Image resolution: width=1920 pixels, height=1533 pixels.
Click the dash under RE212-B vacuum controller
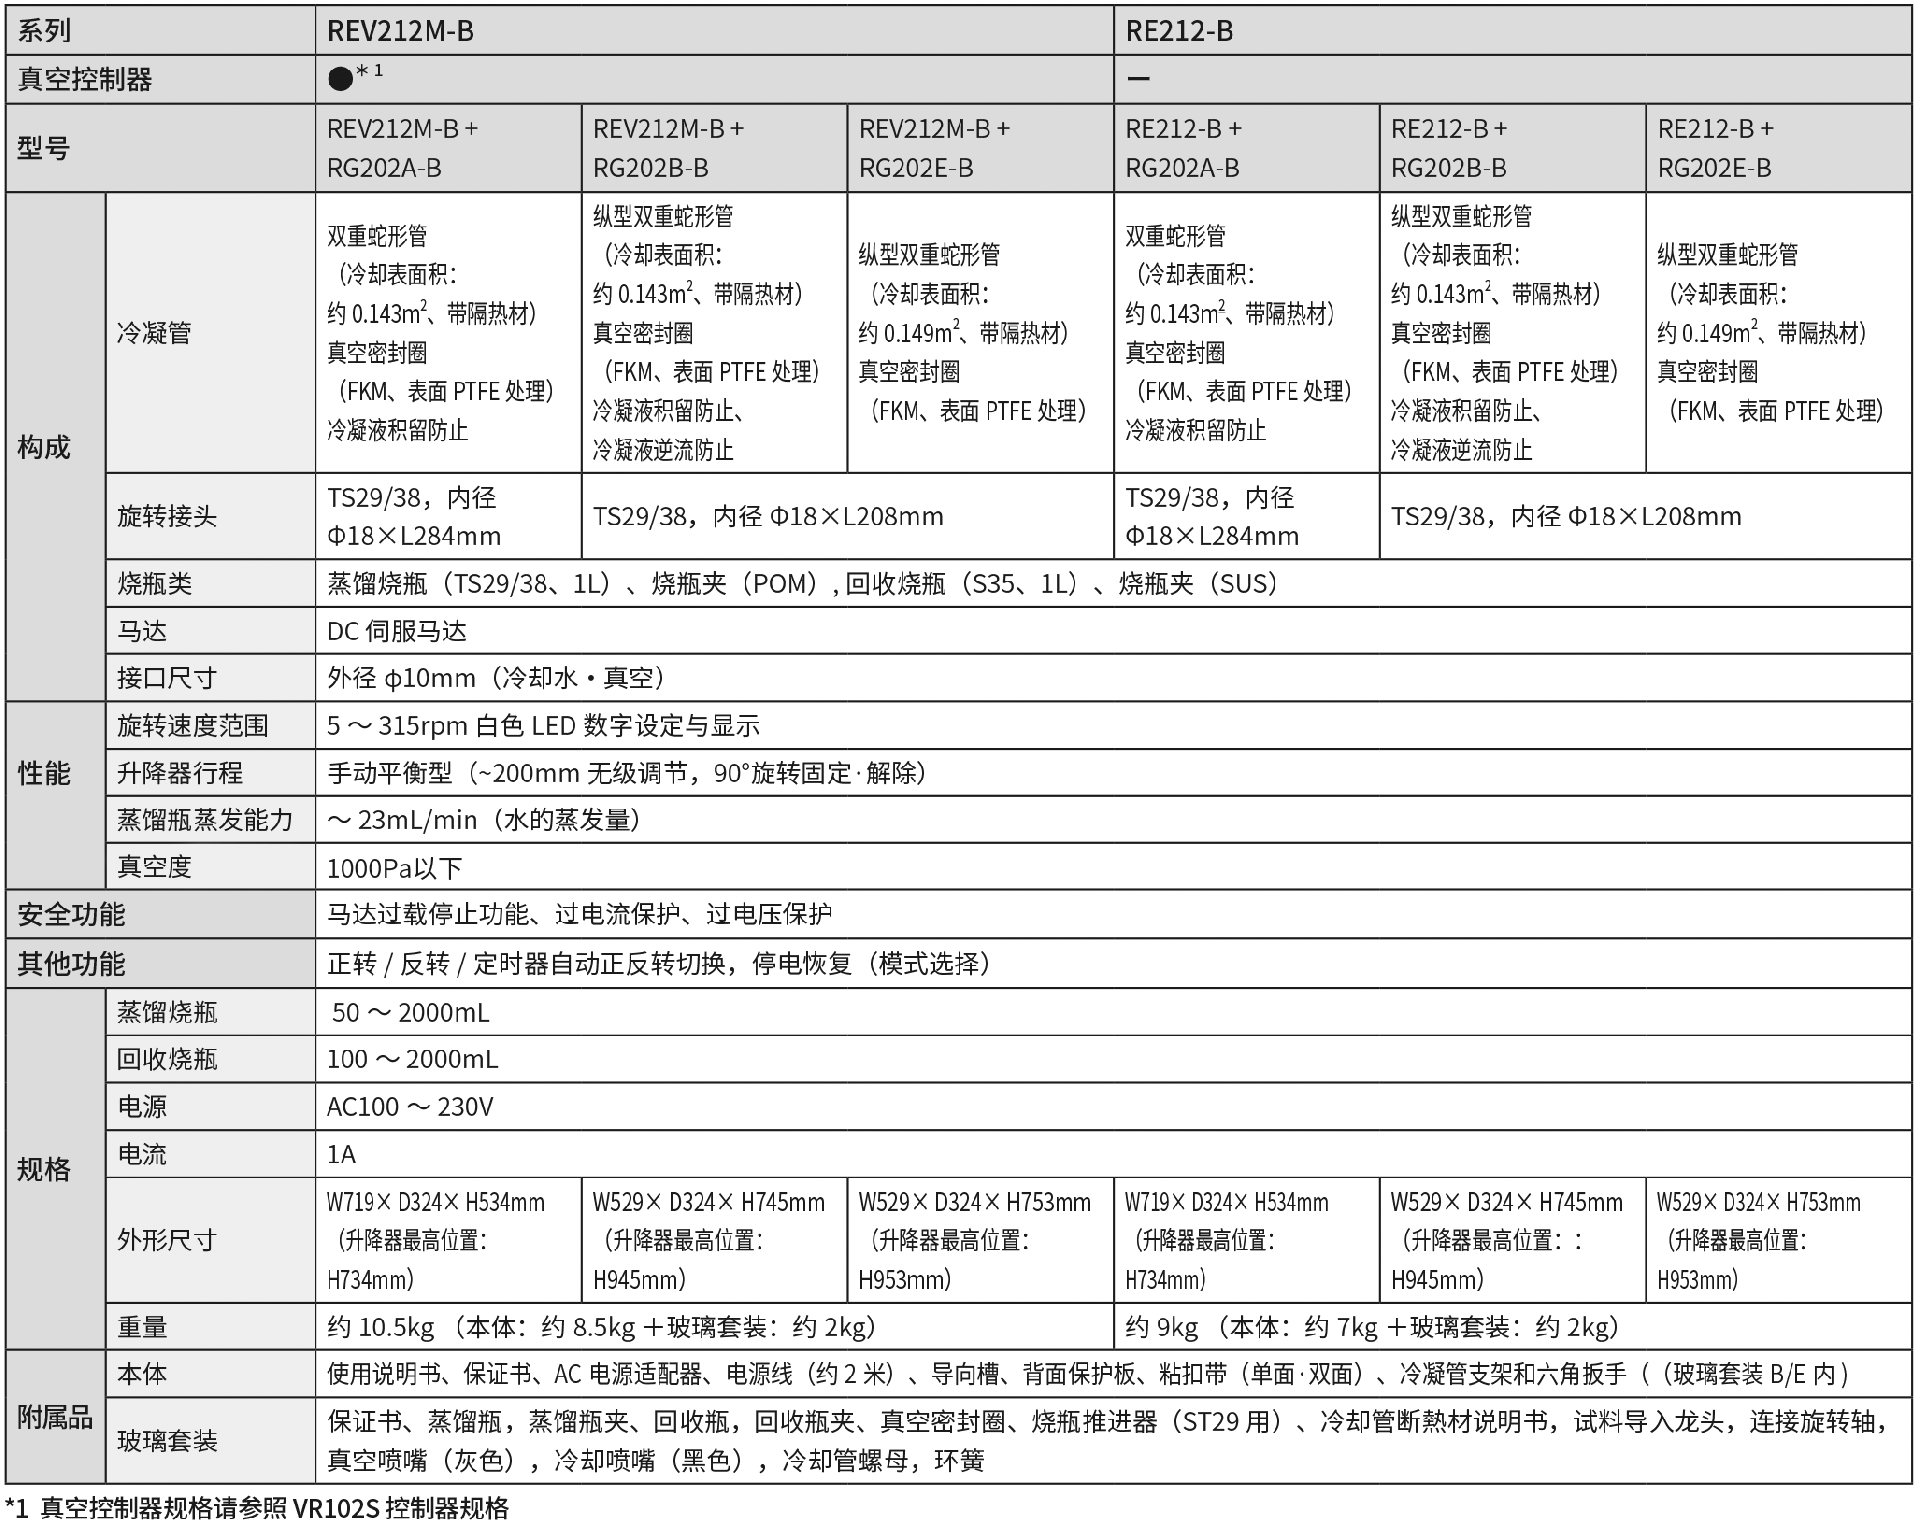pos(1138,79)
